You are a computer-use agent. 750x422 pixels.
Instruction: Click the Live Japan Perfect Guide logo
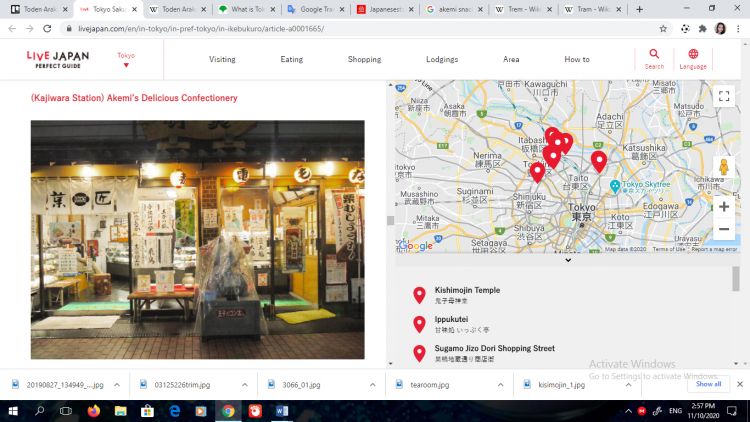(58, 59)
